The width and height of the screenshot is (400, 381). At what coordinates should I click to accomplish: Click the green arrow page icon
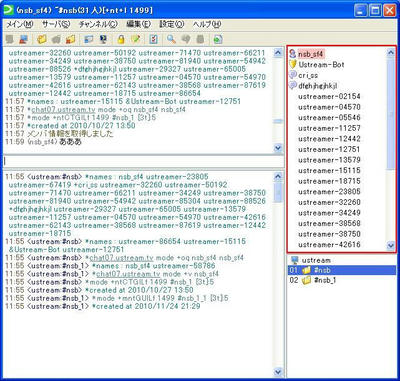coord(218,39)
